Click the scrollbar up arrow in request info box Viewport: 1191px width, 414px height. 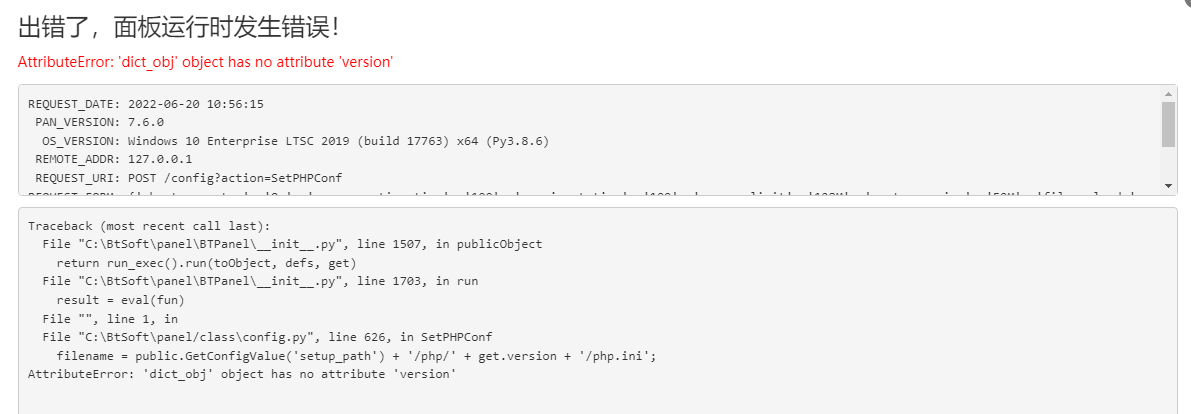tap(1168, 93)
